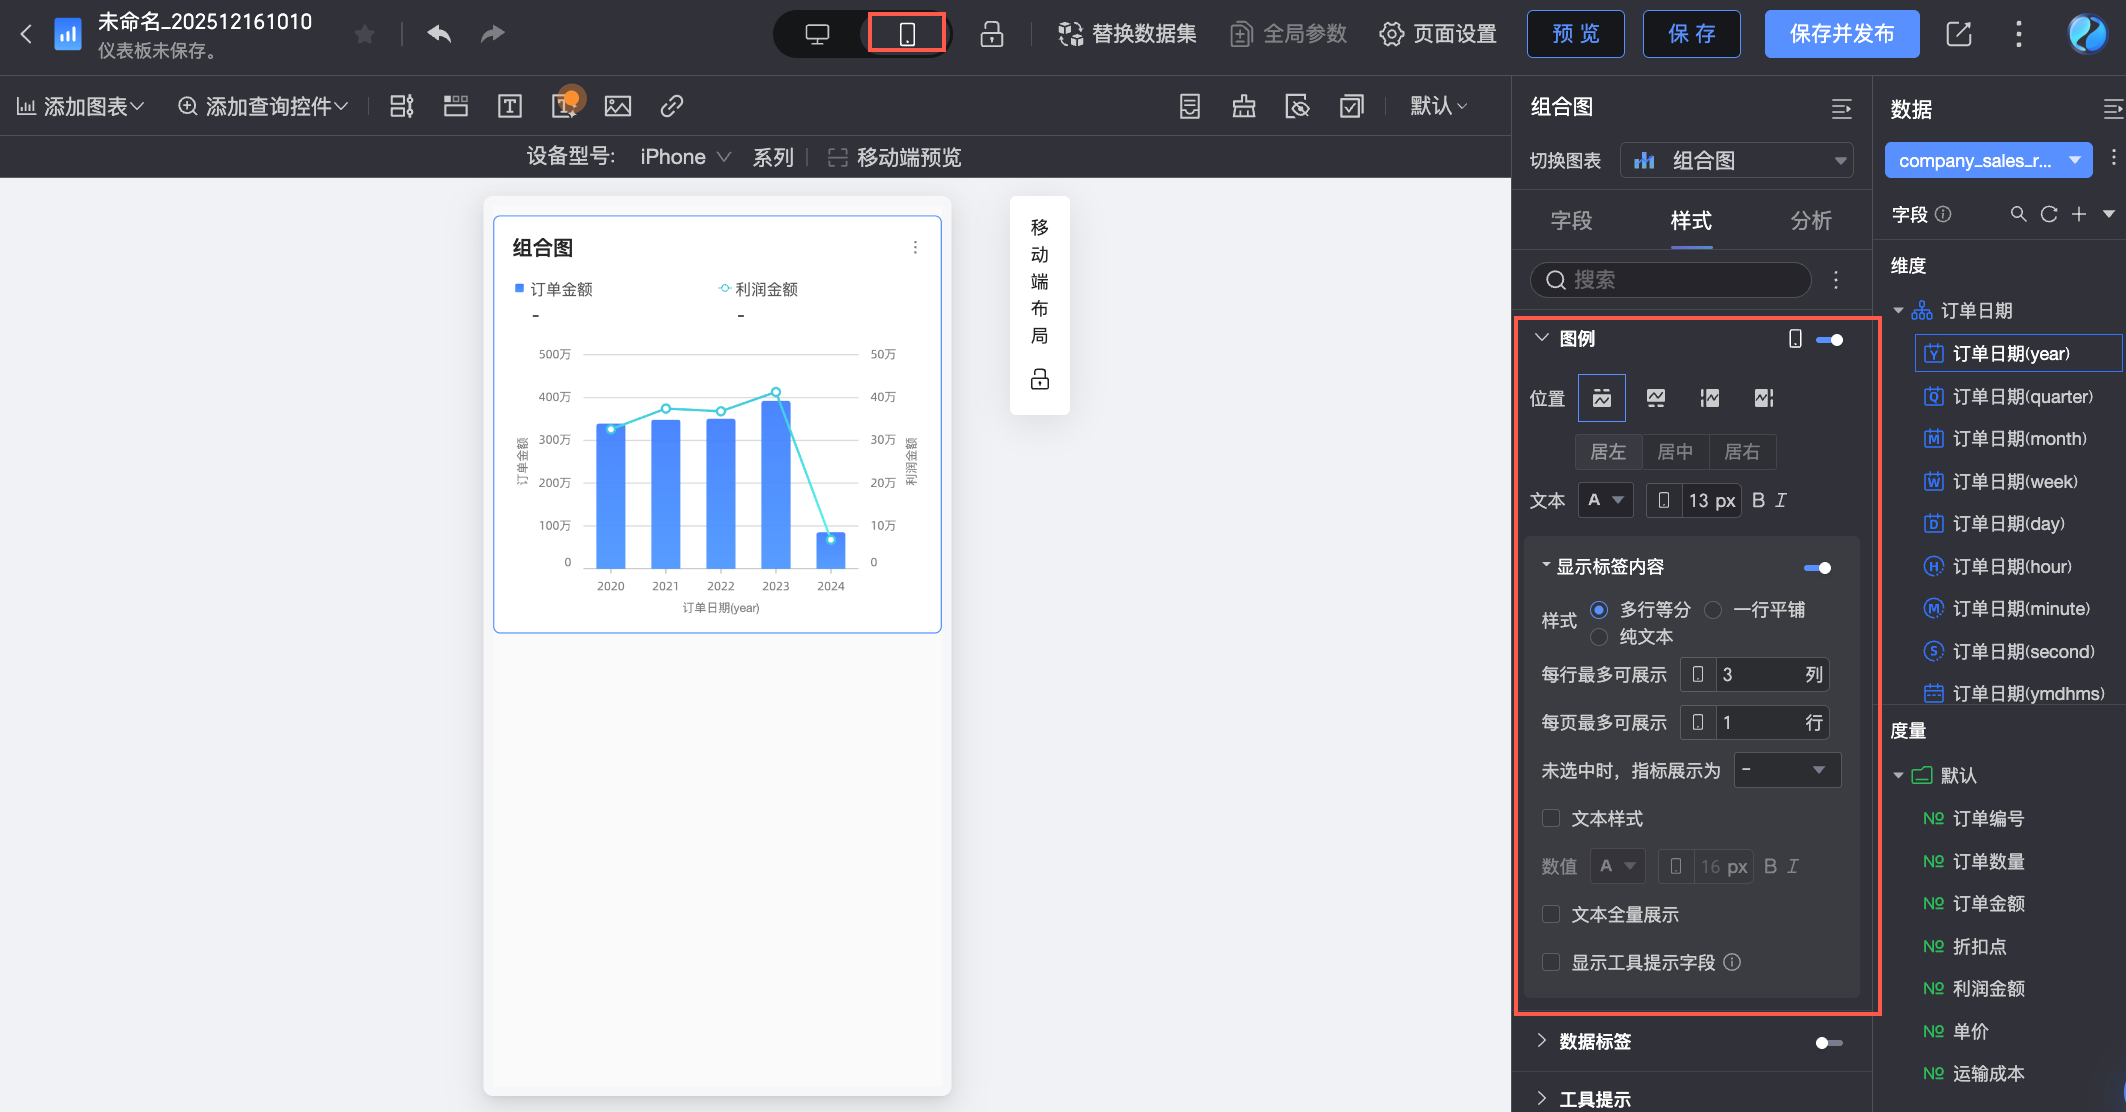The image size is (2126, 1112).
Task: Toggle the 图例 legend switch
Action: coord(1829,340)
